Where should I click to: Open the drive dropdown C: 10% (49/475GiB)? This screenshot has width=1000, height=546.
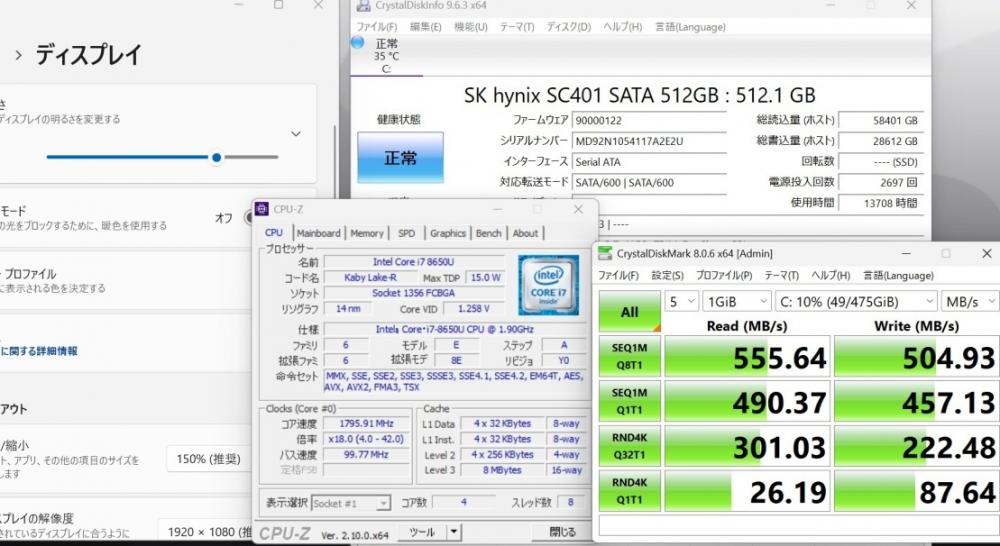pyautogui.click(x=856, y=301)
